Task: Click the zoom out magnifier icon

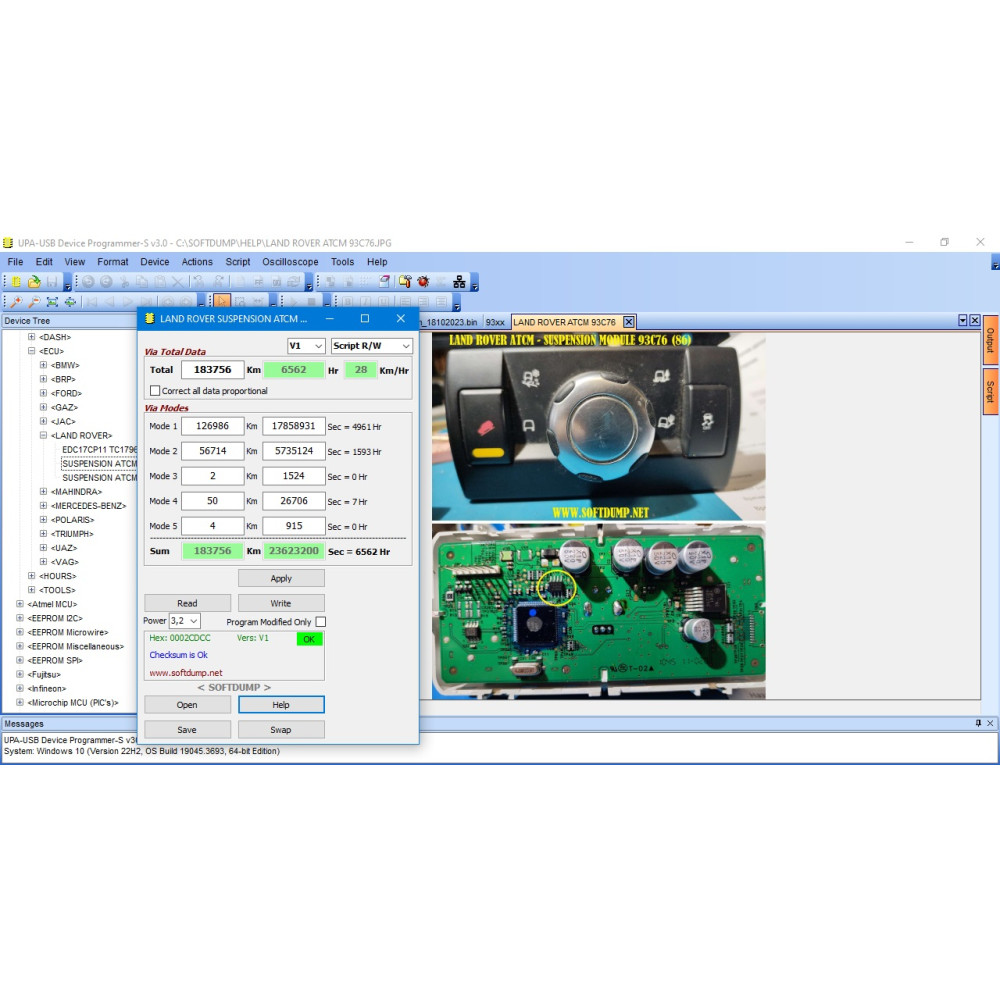Action: pyautogui.click(x=34, y=302)
